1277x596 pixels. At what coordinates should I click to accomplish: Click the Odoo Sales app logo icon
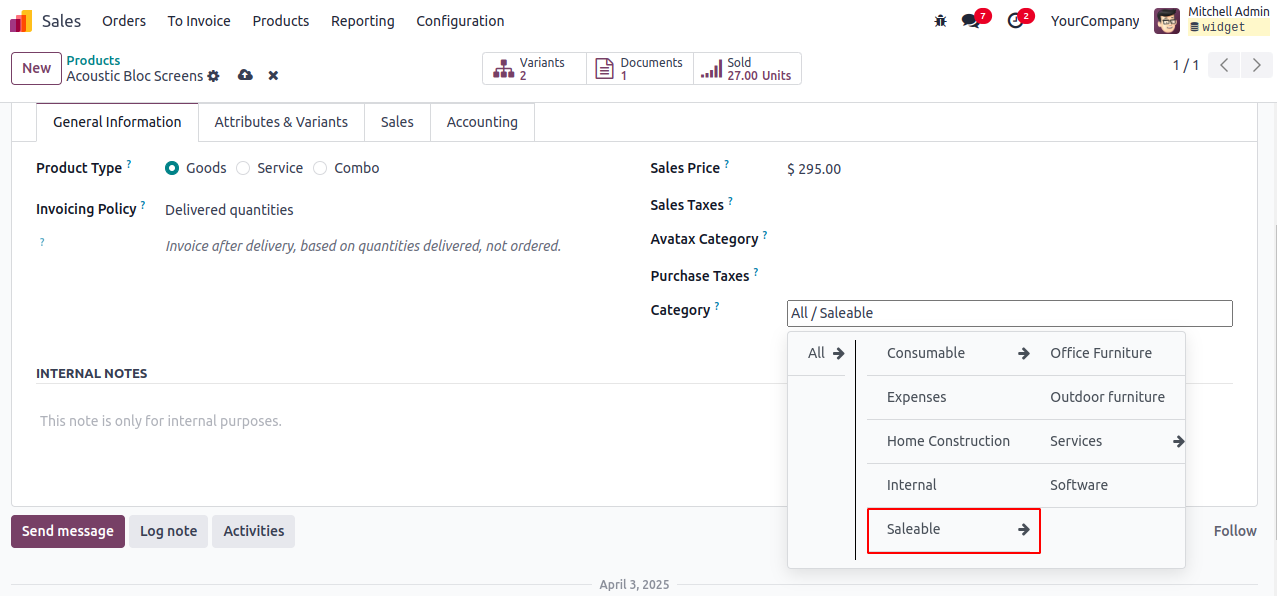[x=21, y=21]
